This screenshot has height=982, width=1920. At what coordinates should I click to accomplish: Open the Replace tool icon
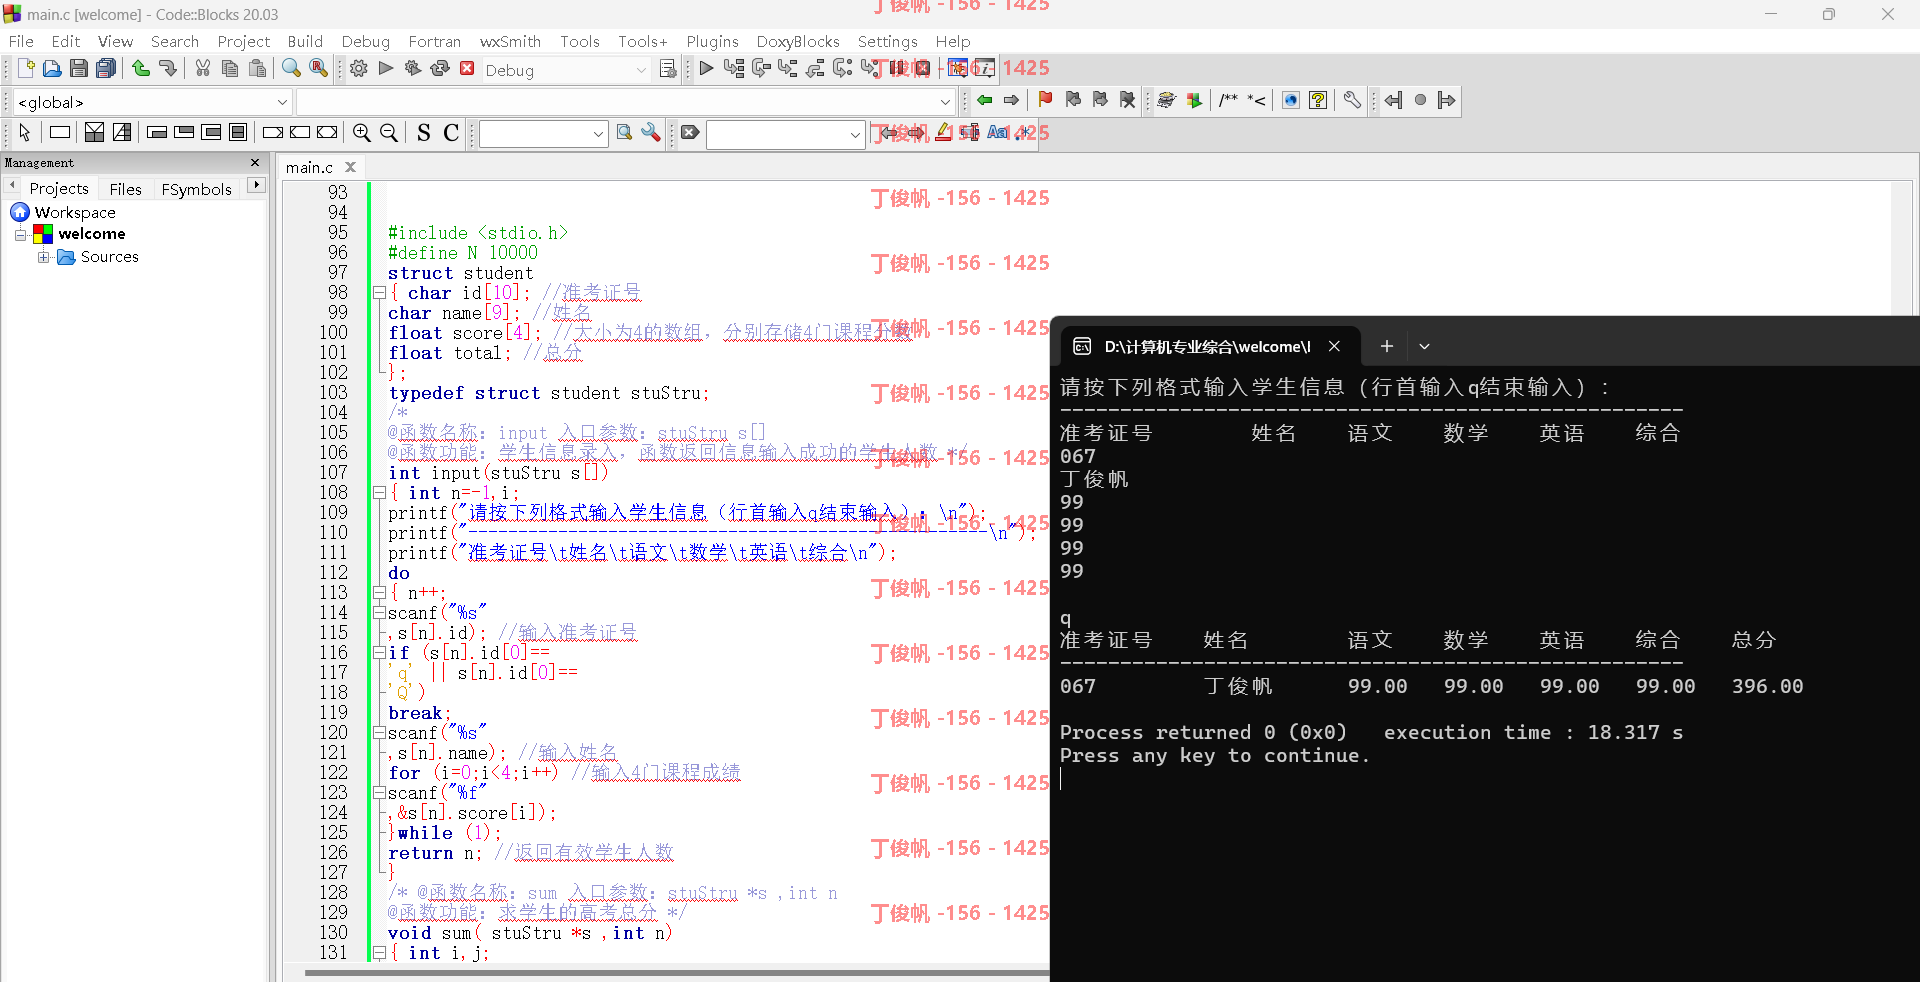(318, 69)
